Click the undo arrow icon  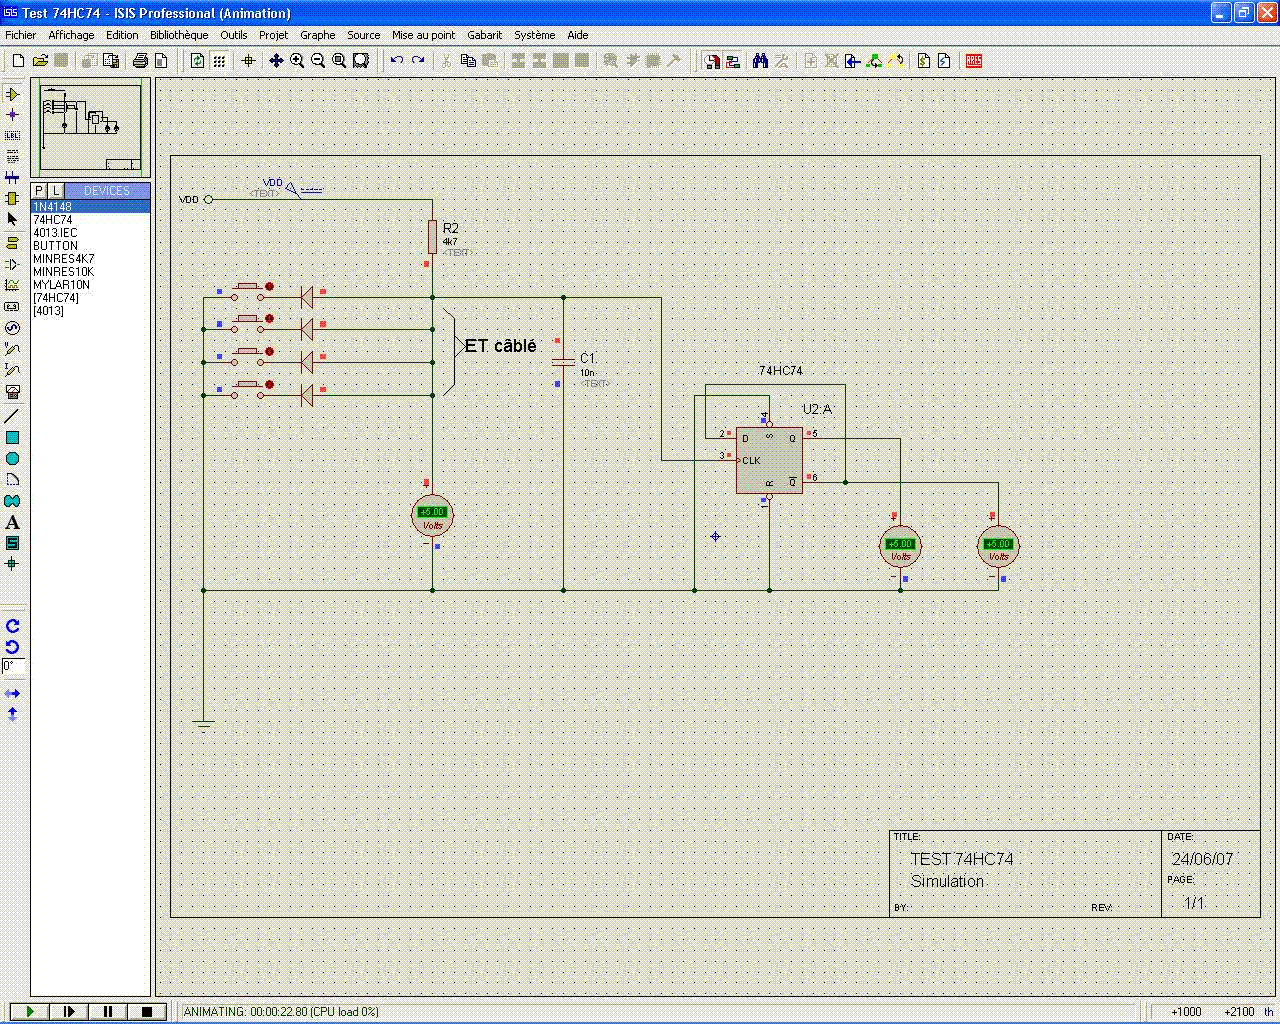point(397,61)
